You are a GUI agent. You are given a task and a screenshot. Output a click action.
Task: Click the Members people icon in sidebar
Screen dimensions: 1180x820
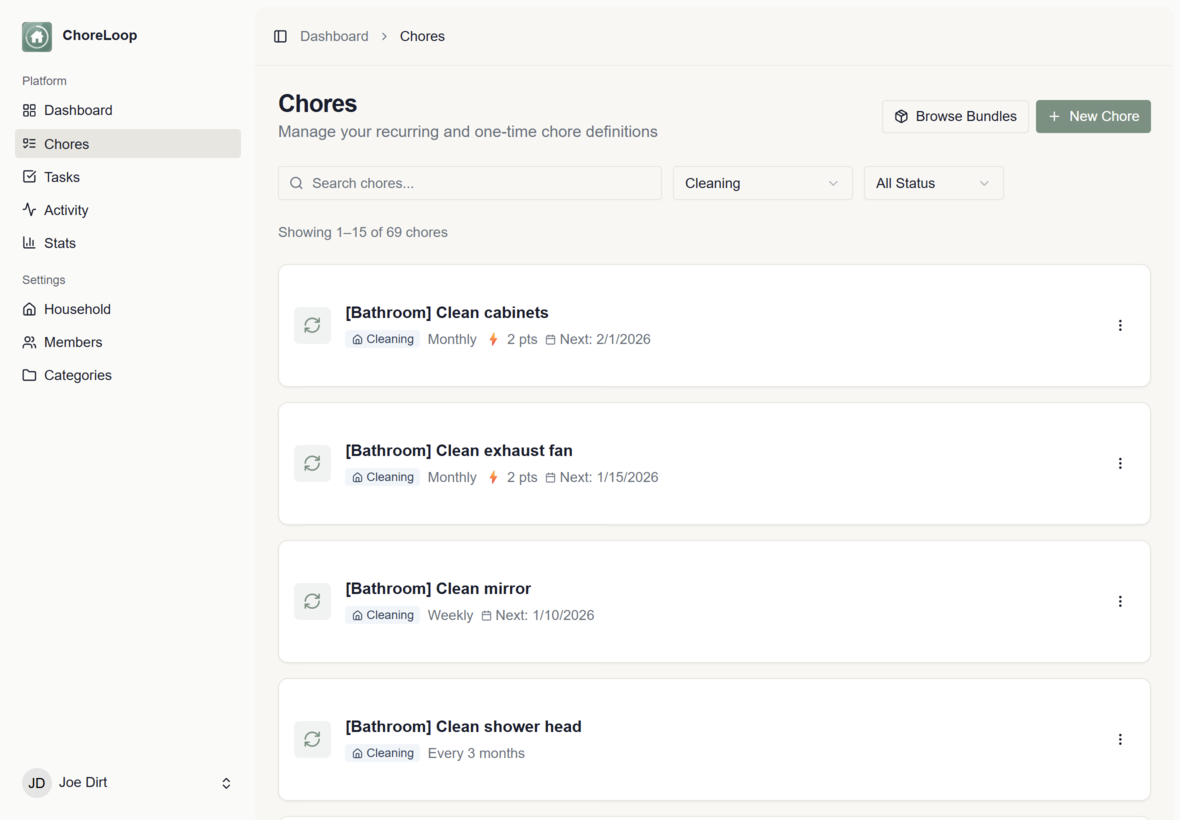(29, 342)
